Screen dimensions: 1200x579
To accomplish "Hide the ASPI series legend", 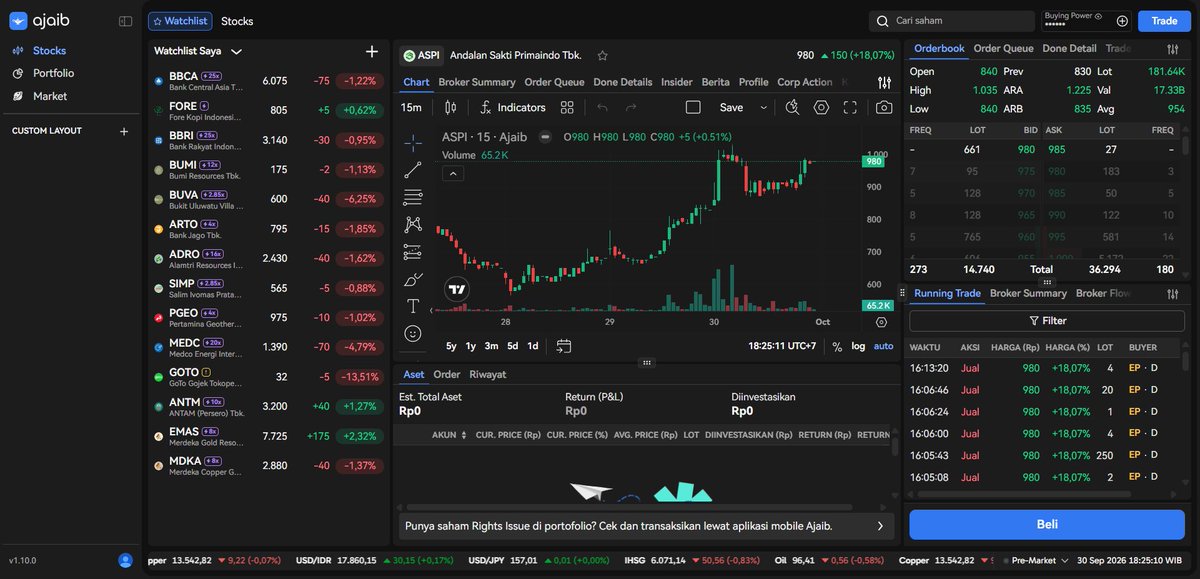I will point(545,137).
